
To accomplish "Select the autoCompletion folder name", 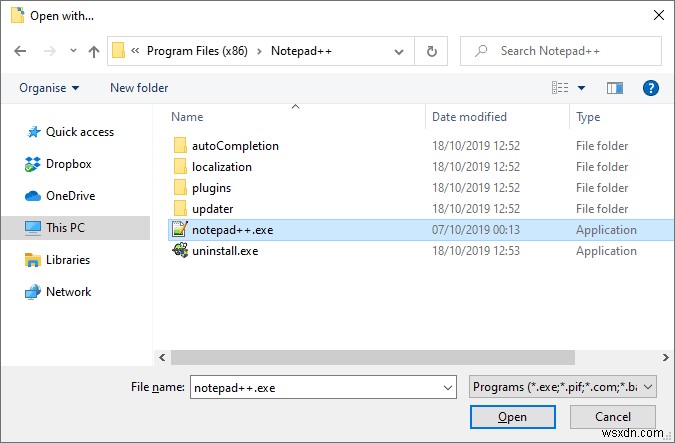I will click(x=235, y=146).
